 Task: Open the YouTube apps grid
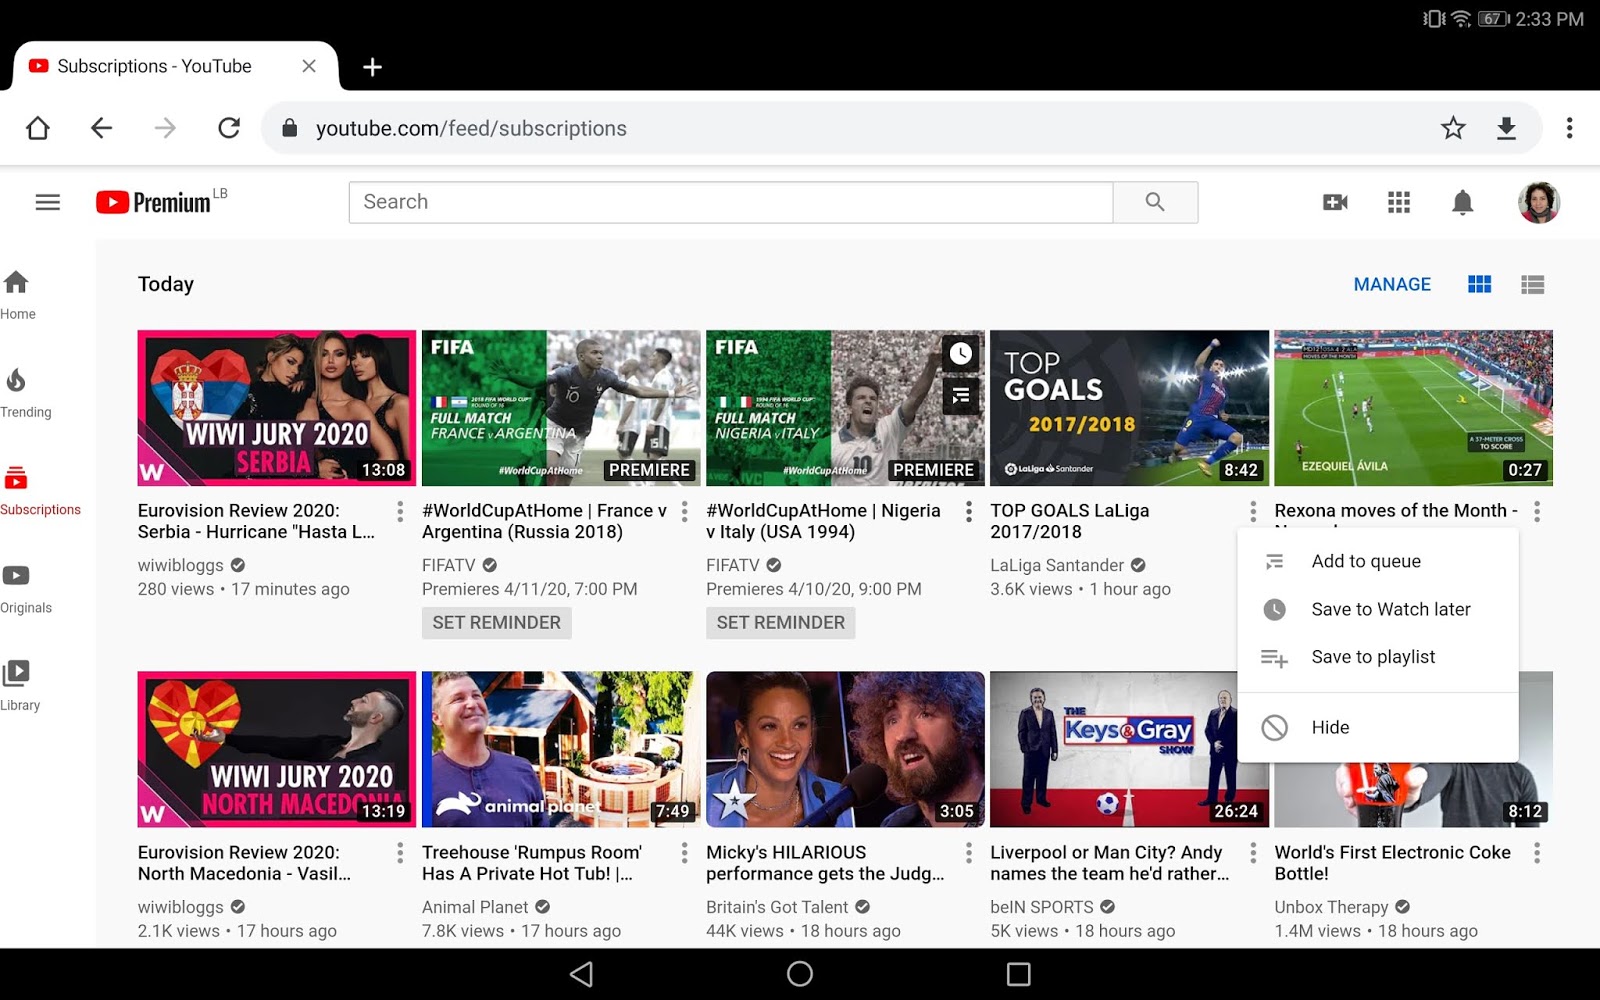[1399, 202]
